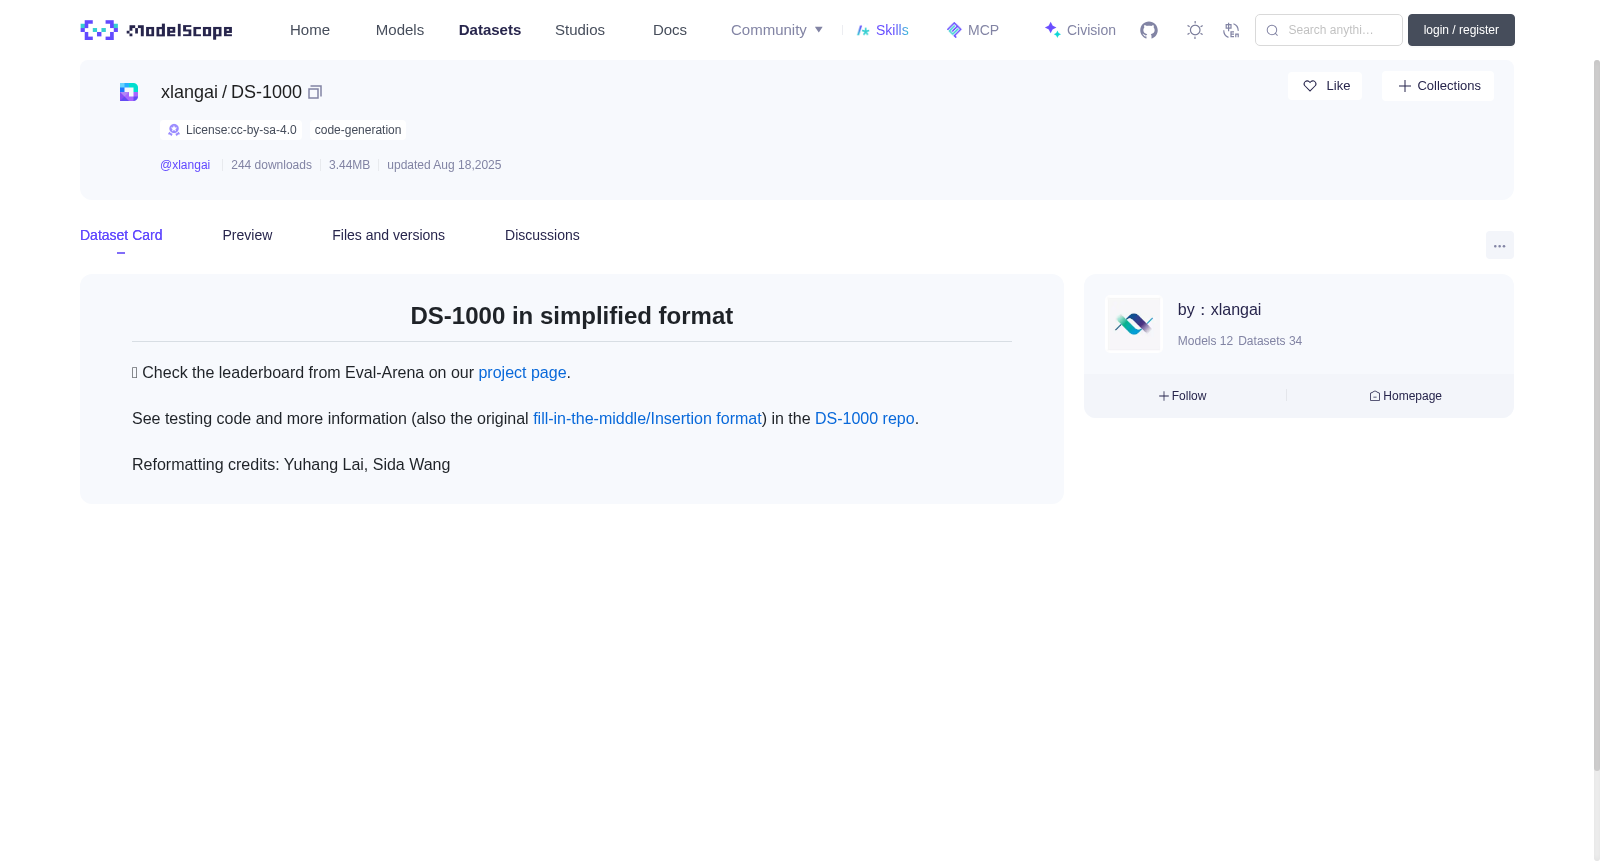The image size is (1600, 861).
Task: Open the Studios menu item
Action: (x=580, y=30)
